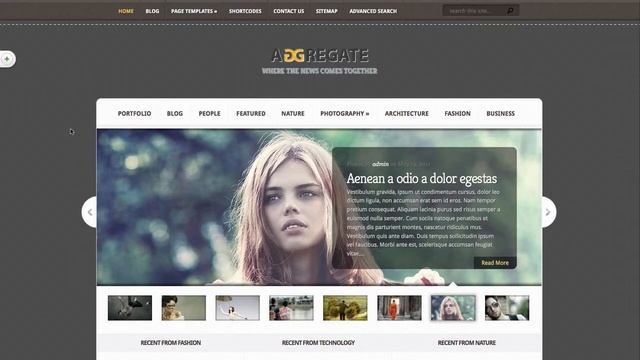Click the Recent From Technology heading
Viewport: 640px width, 360px height.
pyautogui.click(x=318, y=343)
